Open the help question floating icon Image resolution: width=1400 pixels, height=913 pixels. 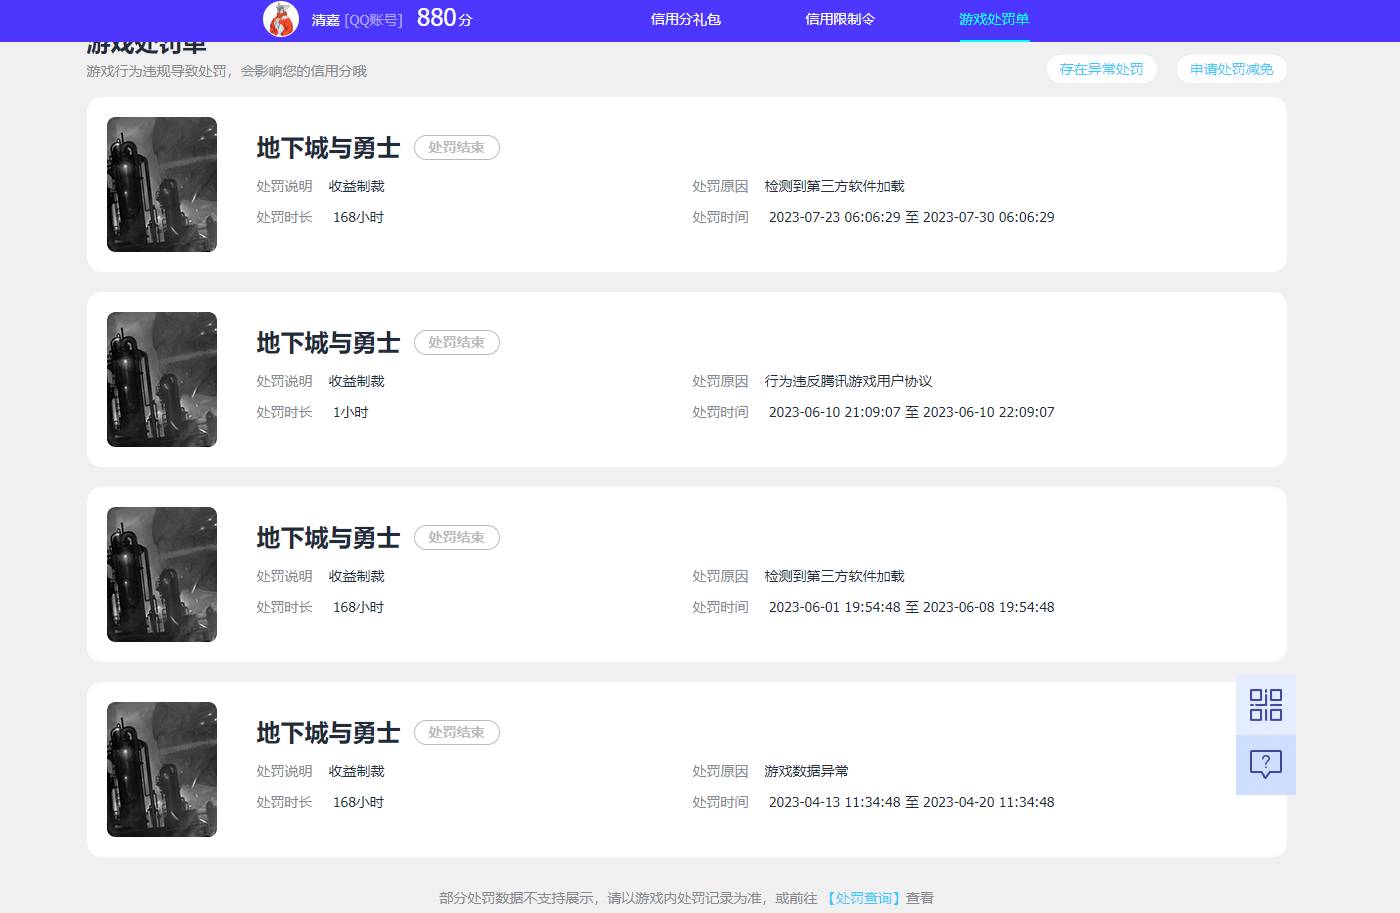pyautogui.click(x=1266, y=765)
